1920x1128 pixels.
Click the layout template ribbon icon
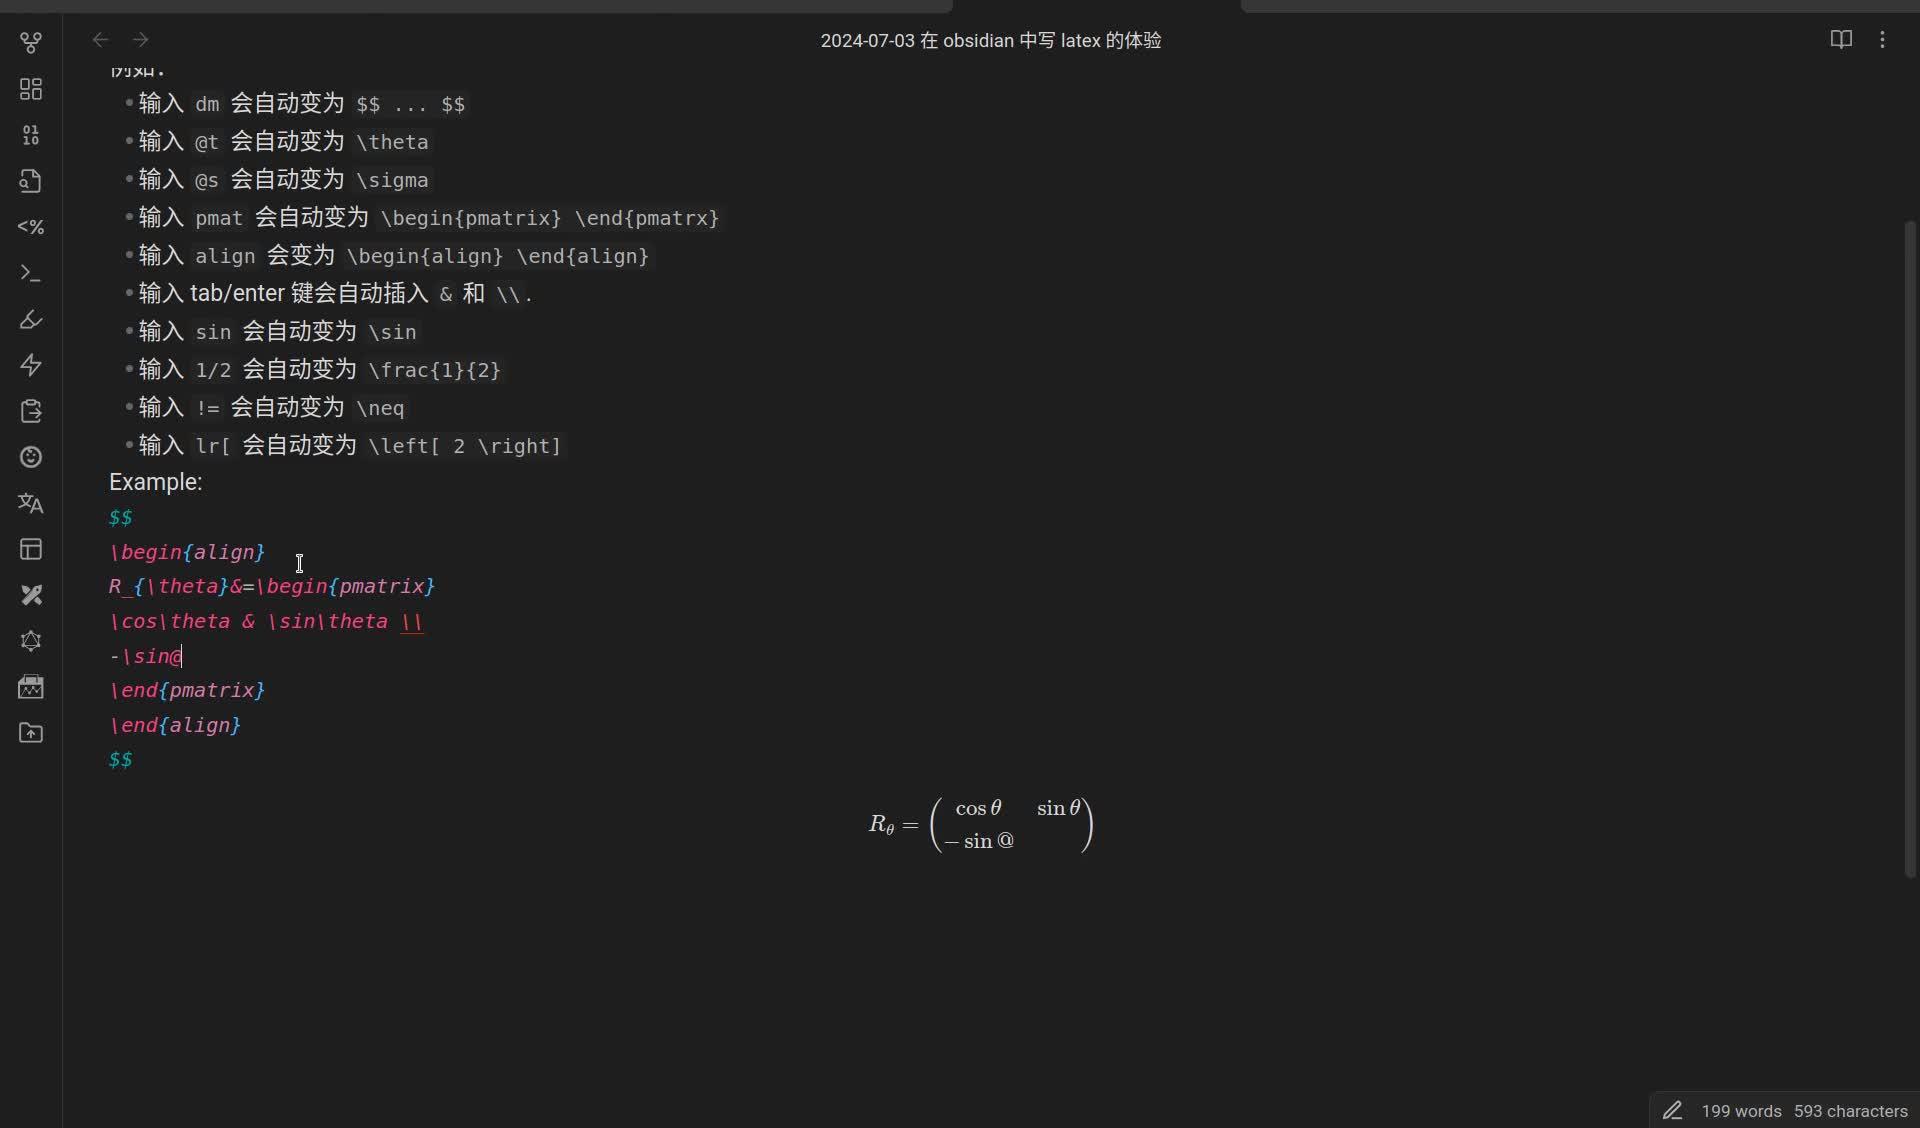tap(31, 549)
